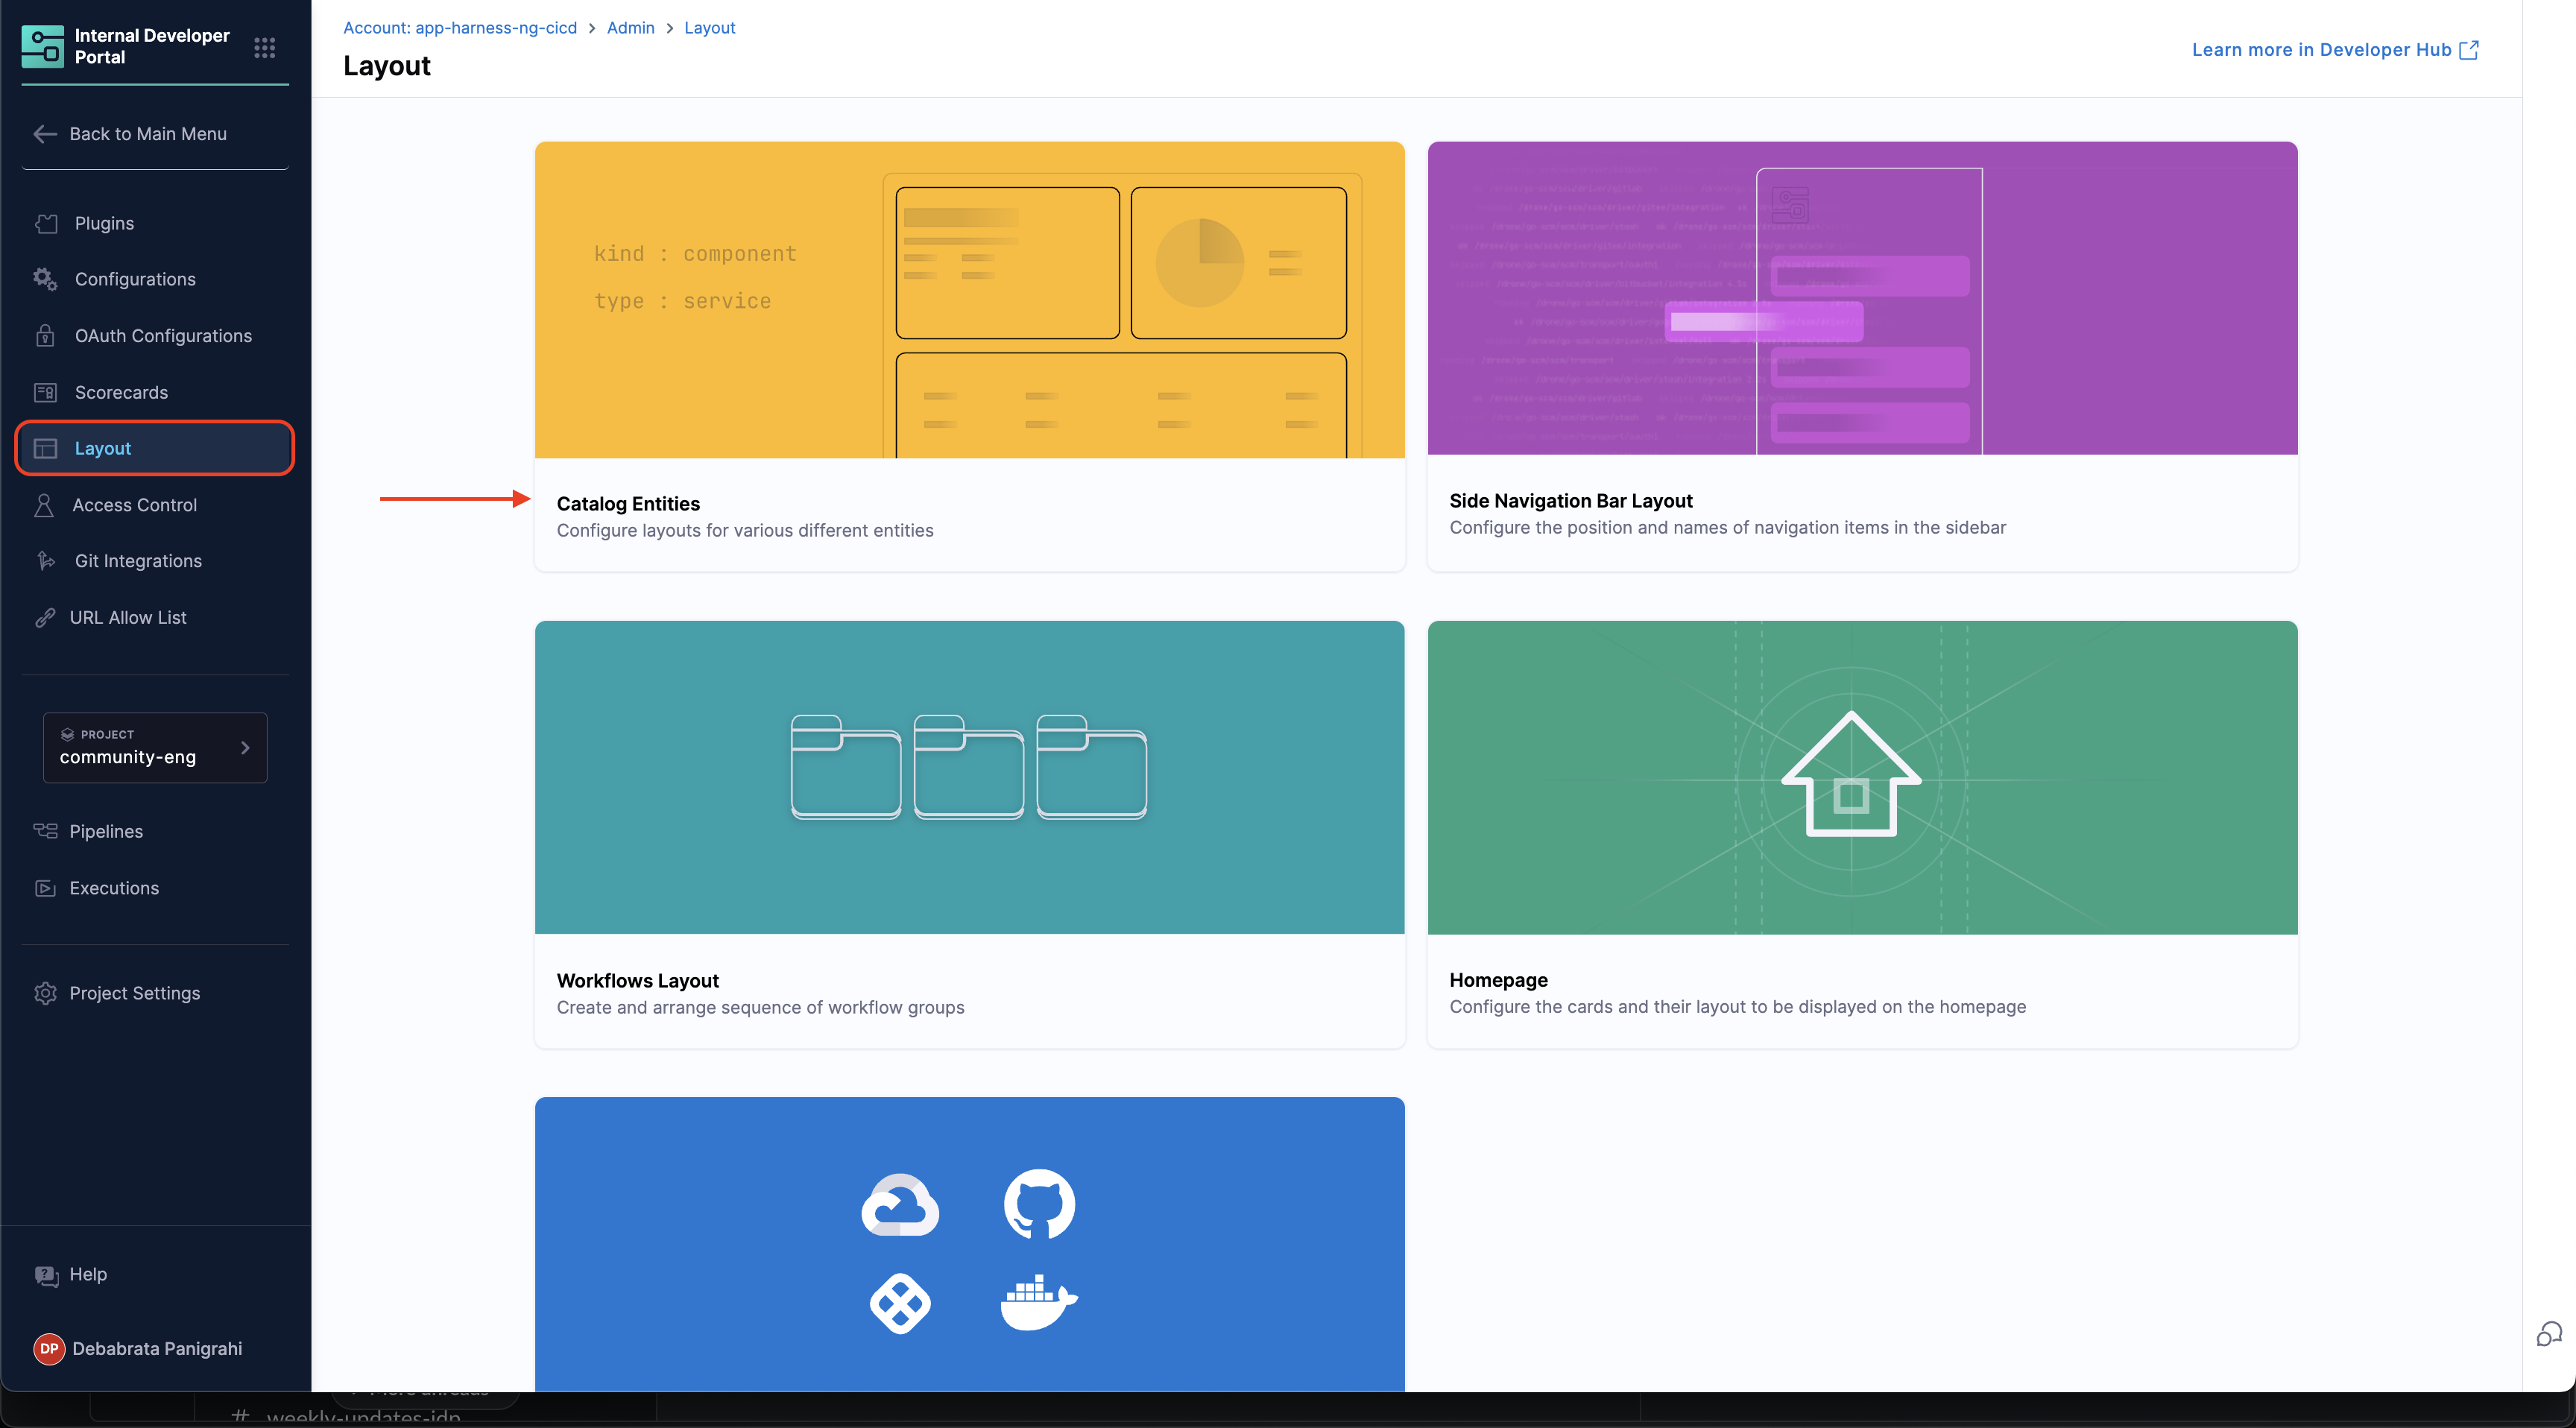Click the OAuth Configurations lock icon

pyautogui.click(x=45, y=336)
